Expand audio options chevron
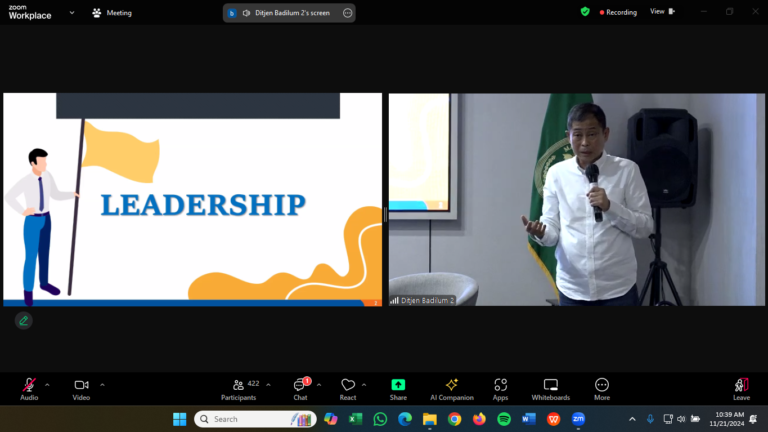This screenshot has width=768, height=432. pos(47,384)
